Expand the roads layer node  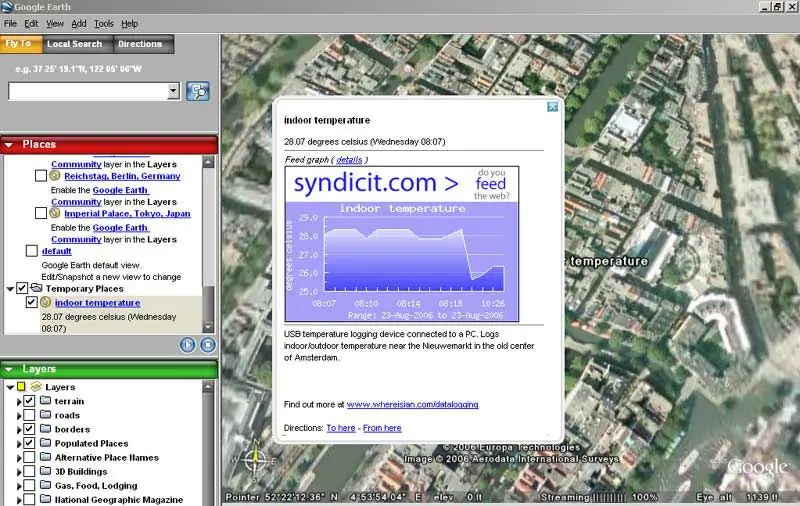[19, 416]
